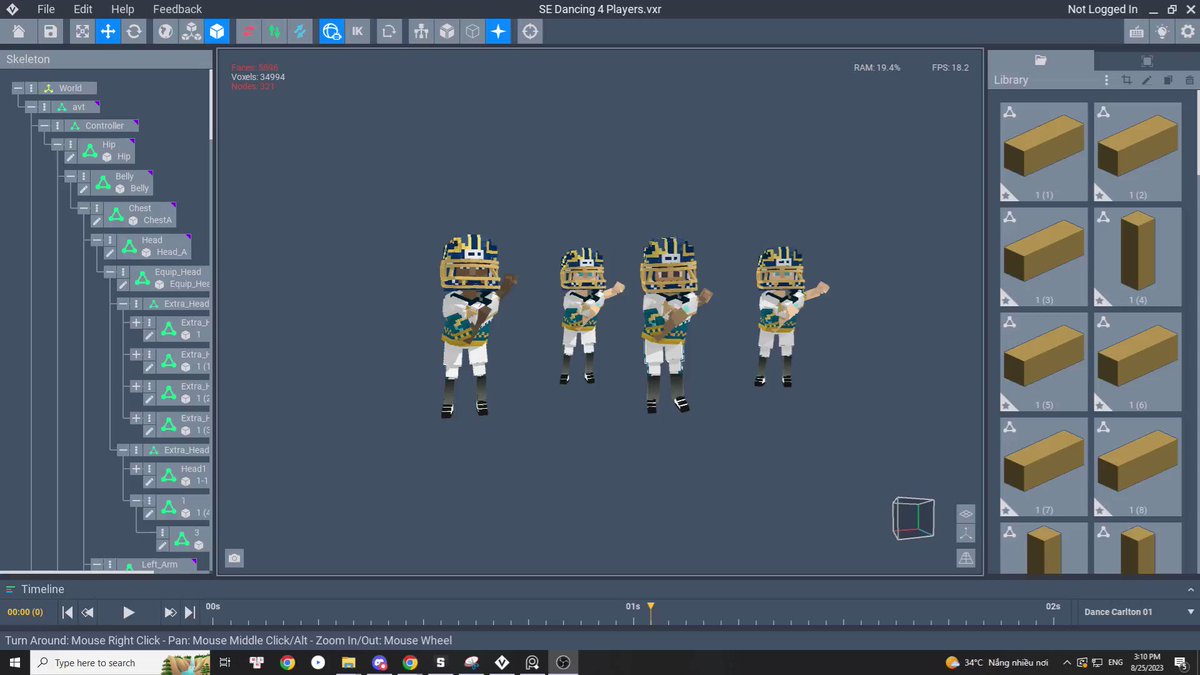The image size is (1200, 675).
Task: Toggle the highlighted cube view icon
Action: (x=217, y=31)
